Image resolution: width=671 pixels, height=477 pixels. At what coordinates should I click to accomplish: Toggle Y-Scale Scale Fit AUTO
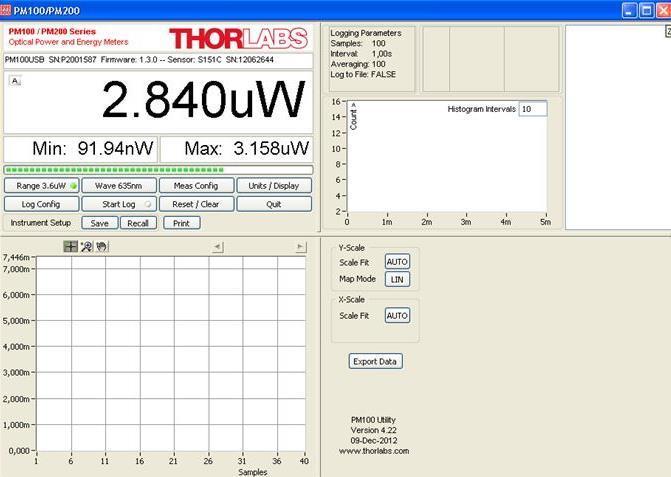[x=397, y=262]
